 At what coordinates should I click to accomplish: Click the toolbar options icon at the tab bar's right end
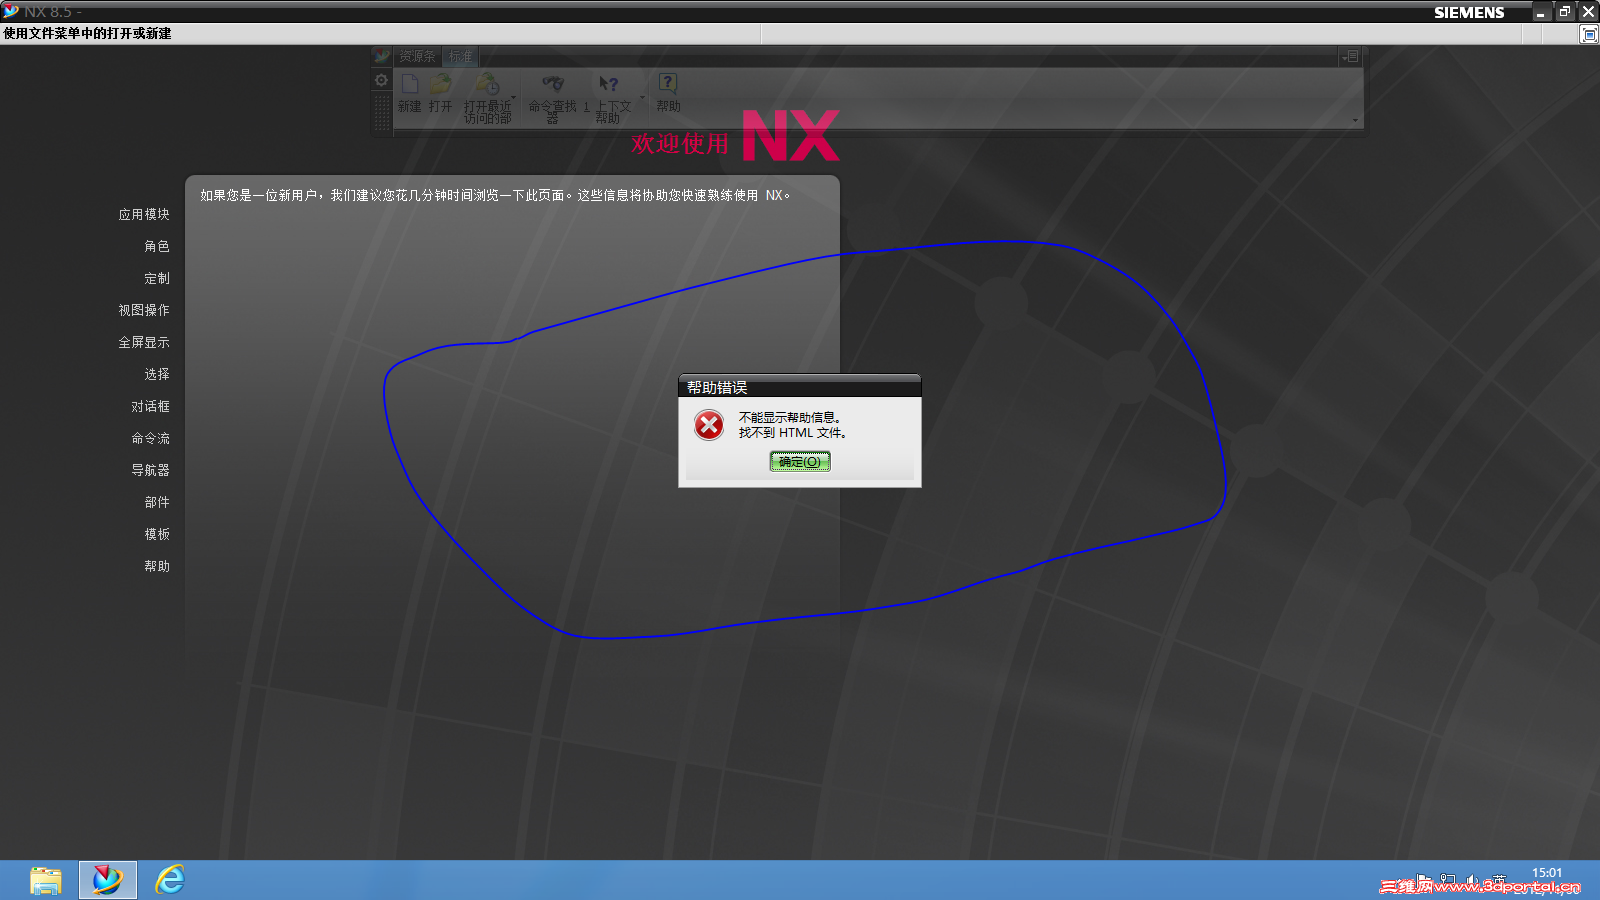[x=1350, y=57]
